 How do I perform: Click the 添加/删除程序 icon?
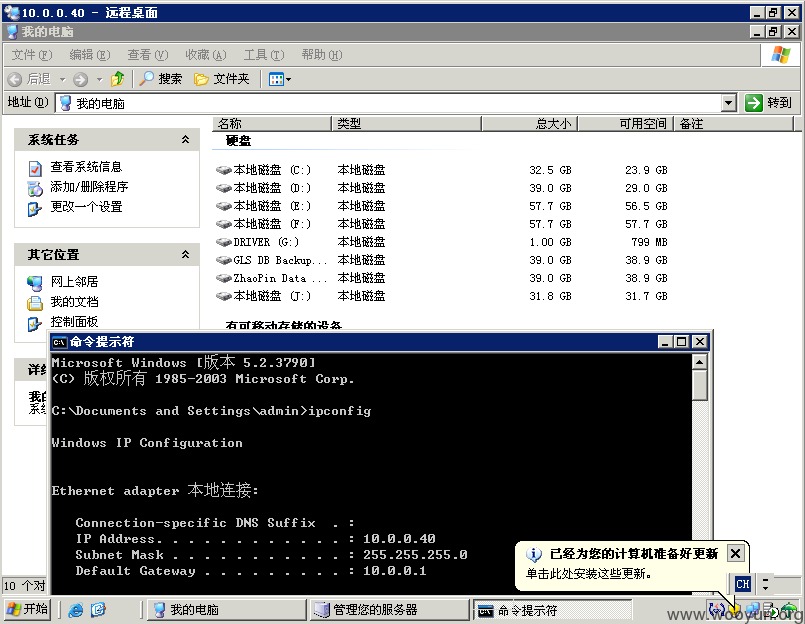pyautogui.click(x=35, y=188)
